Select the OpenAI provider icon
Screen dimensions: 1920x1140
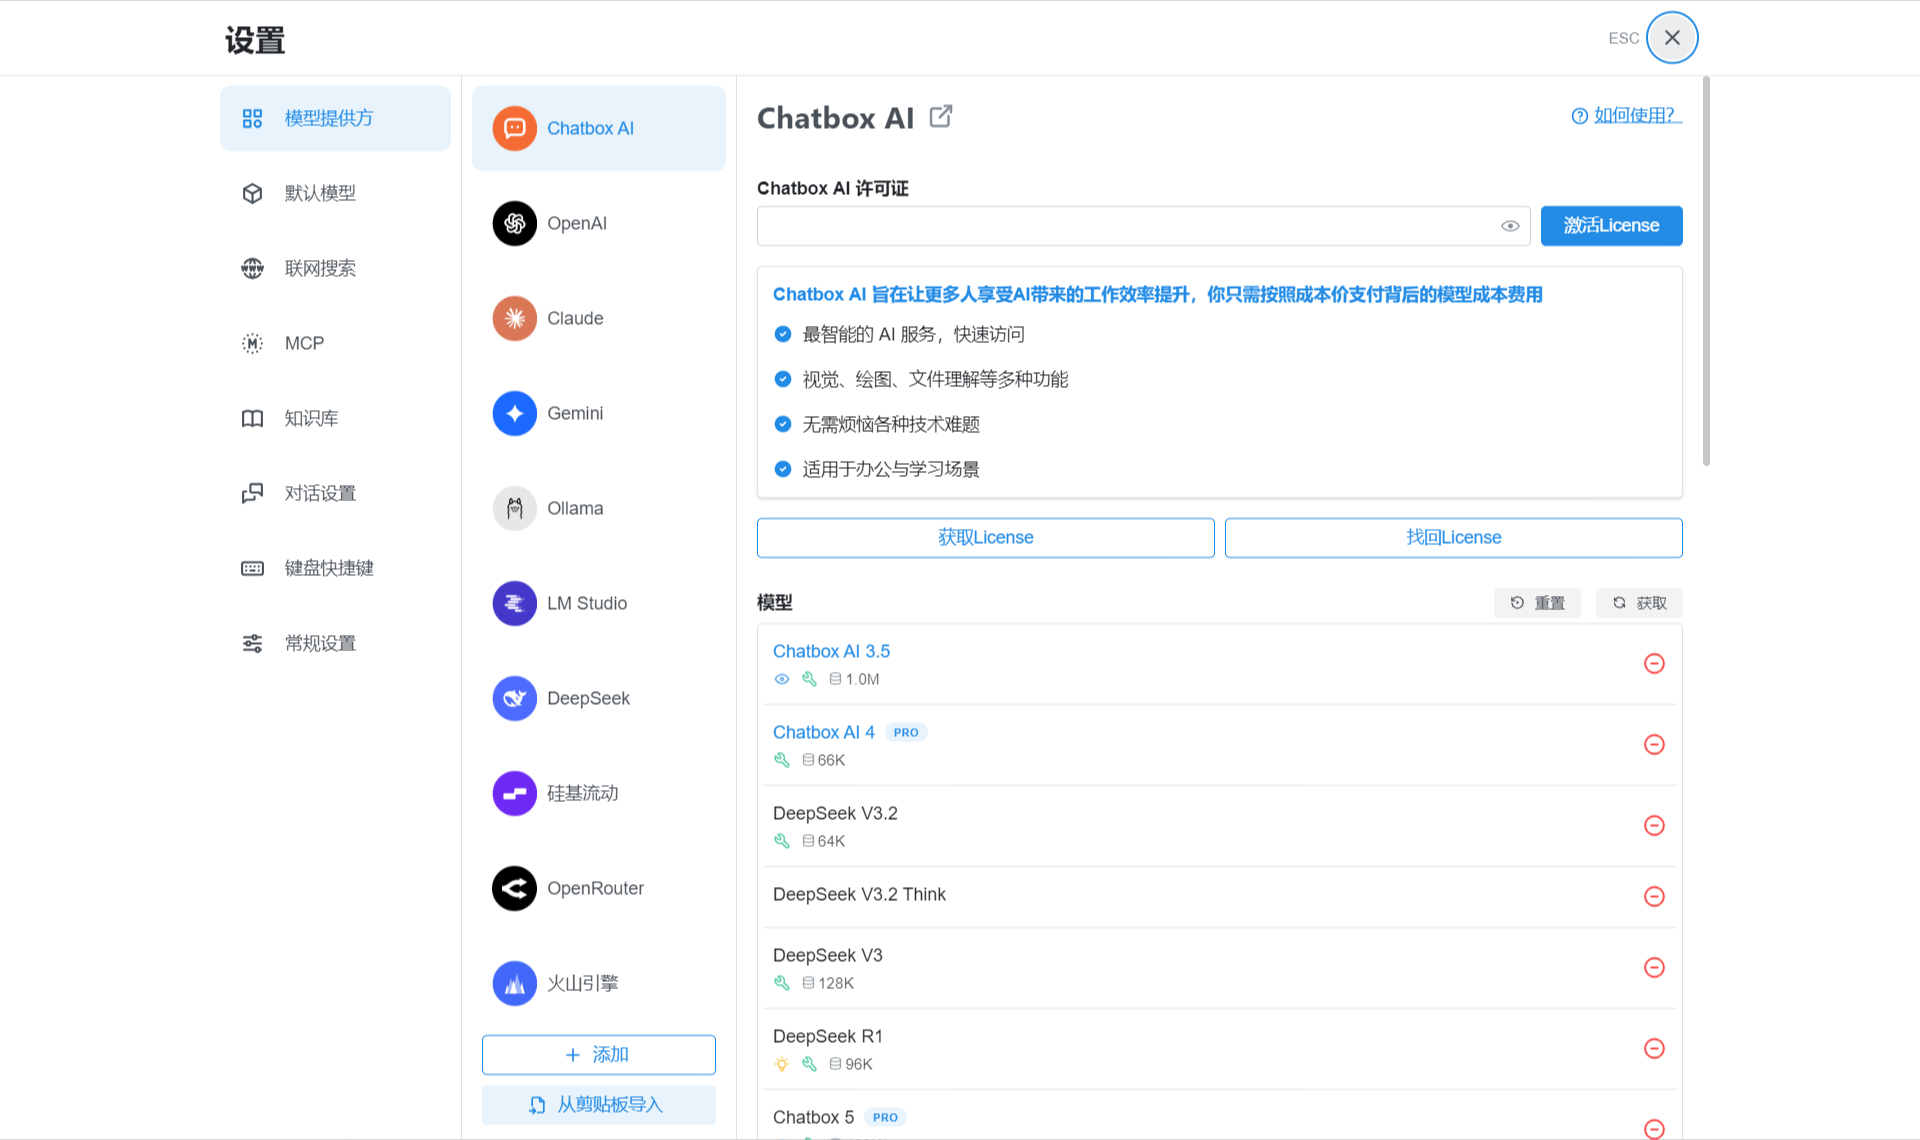pyautogui.click(x=514, y=223)
